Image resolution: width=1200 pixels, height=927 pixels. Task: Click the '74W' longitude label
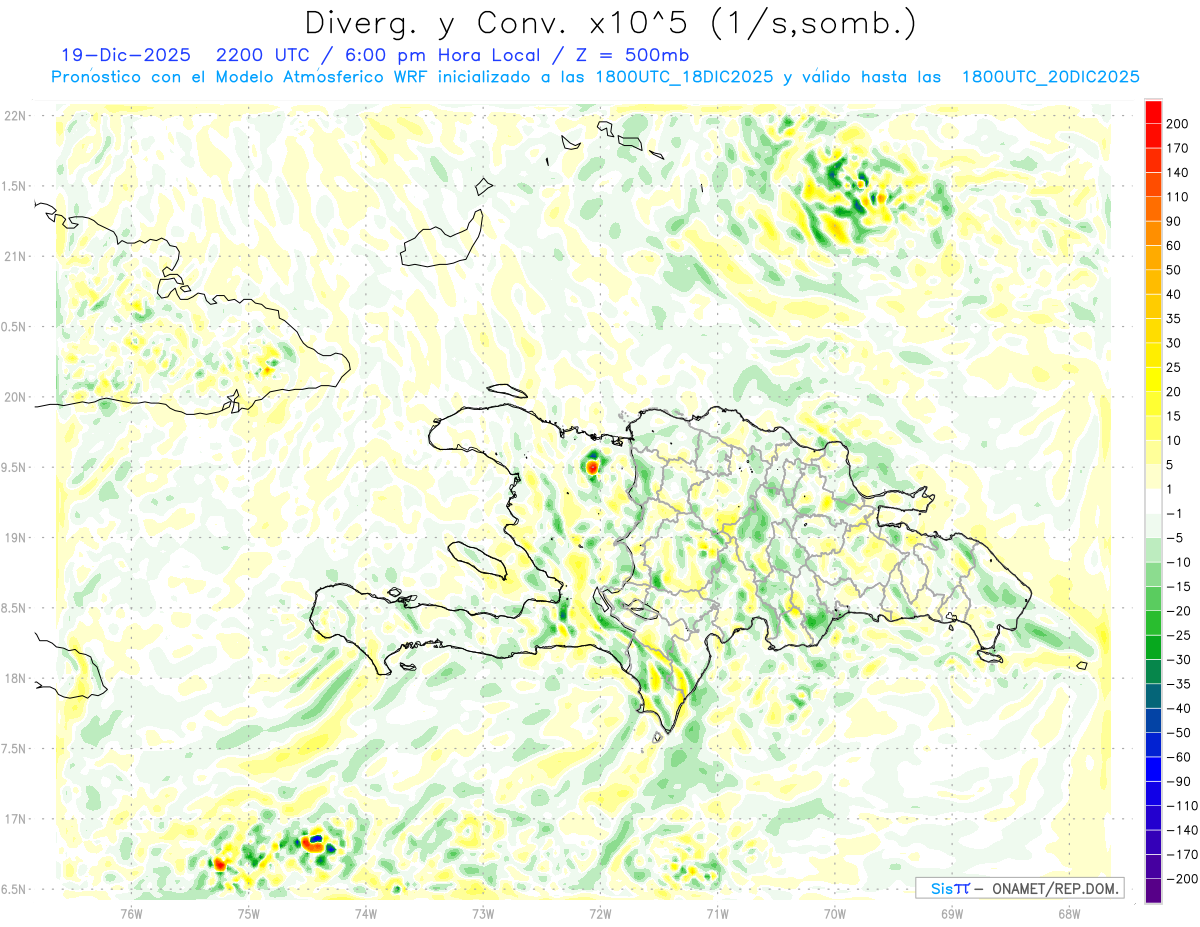click(366, 913)
